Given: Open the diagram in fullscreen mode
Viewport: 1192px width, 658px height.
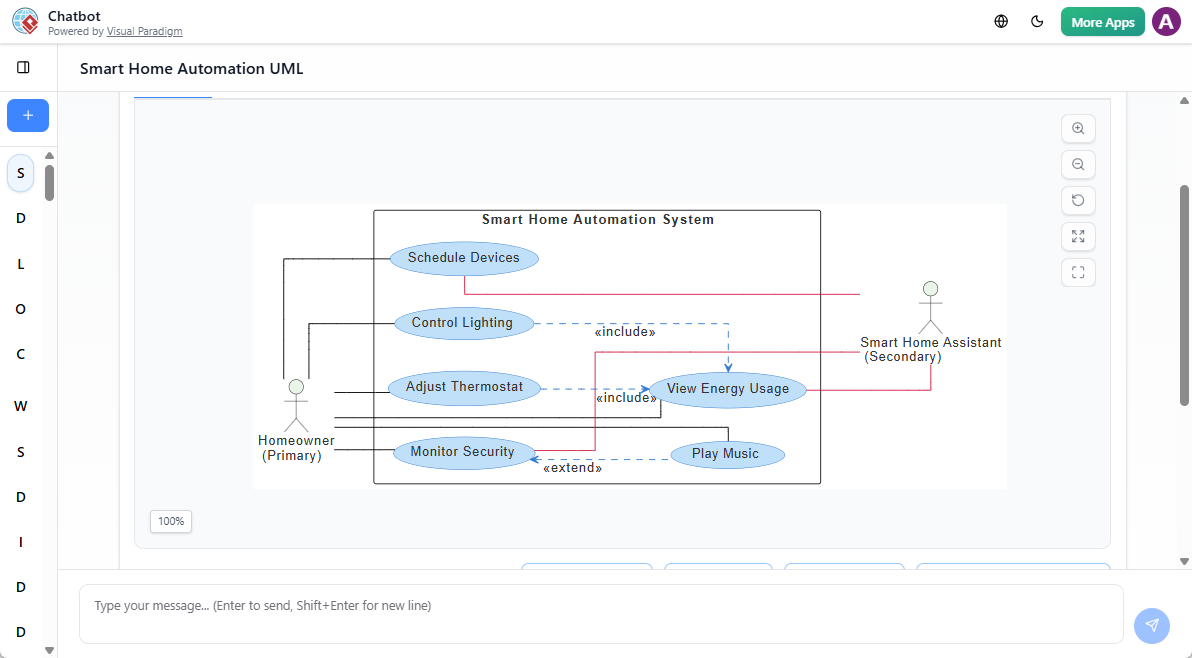Looking at the screenshot, I should pyautogui.click(x=1078, y=272).
